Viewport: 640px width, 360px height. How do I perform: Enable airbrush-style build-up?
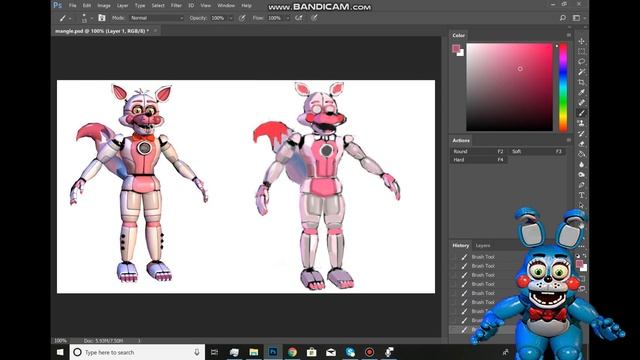pos(299,18)
